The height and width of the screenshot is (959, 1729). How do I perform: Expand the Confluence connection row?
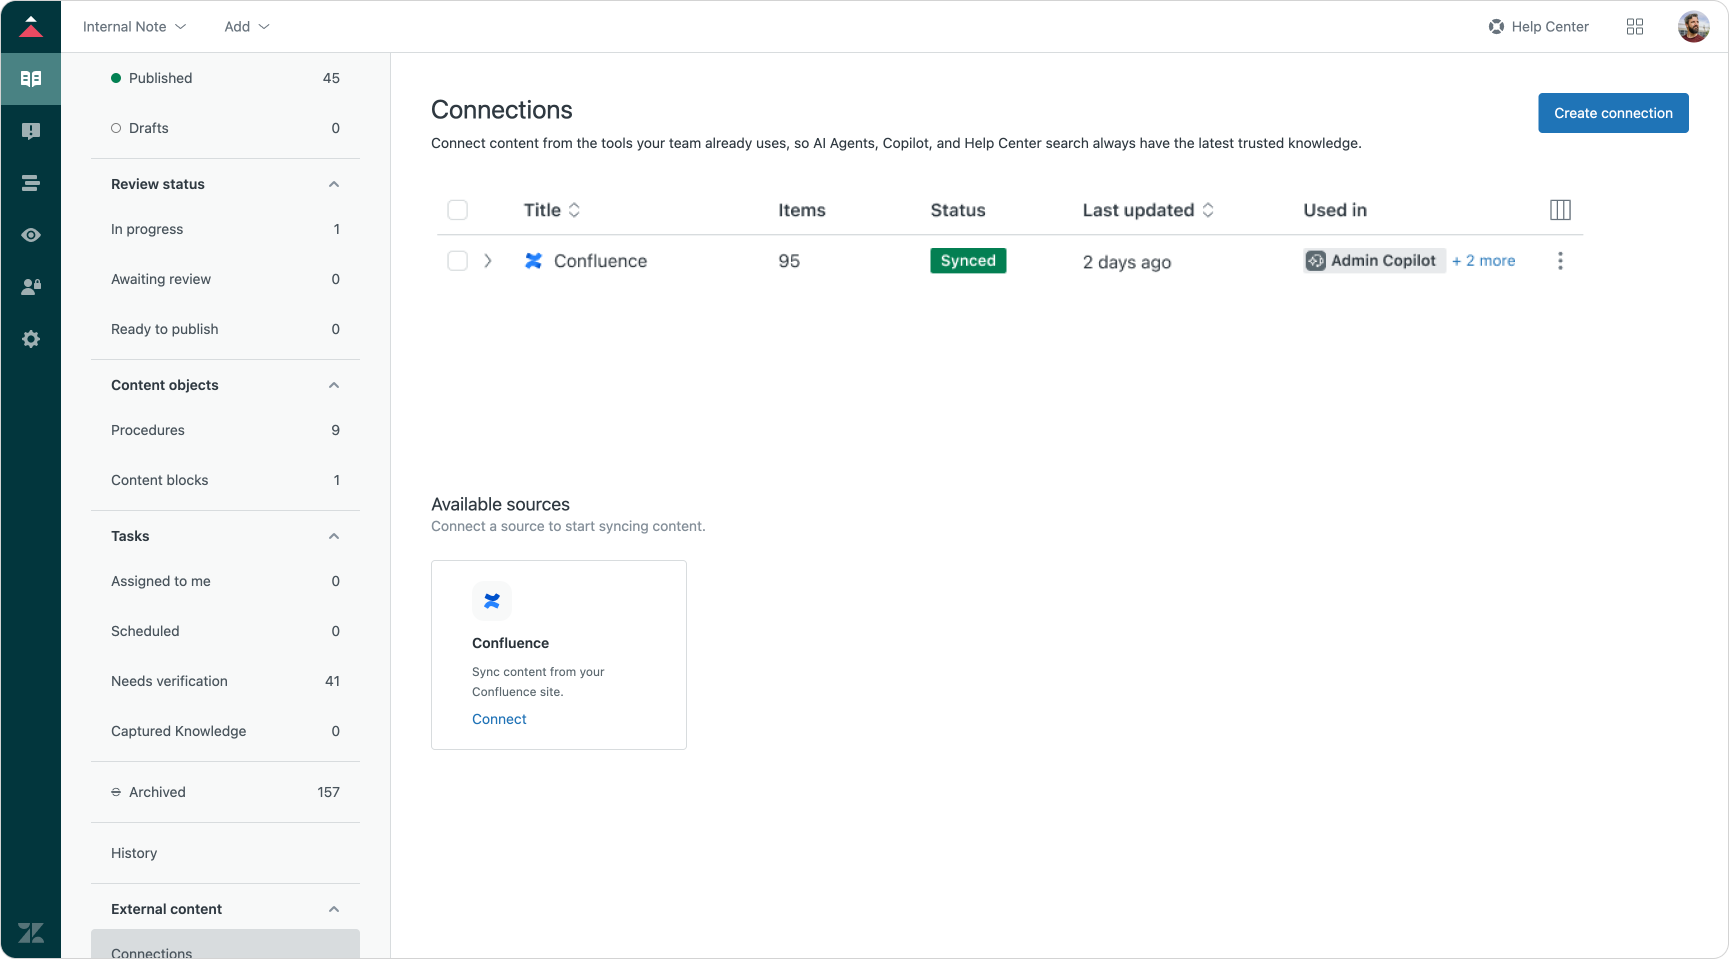(488, 261)
